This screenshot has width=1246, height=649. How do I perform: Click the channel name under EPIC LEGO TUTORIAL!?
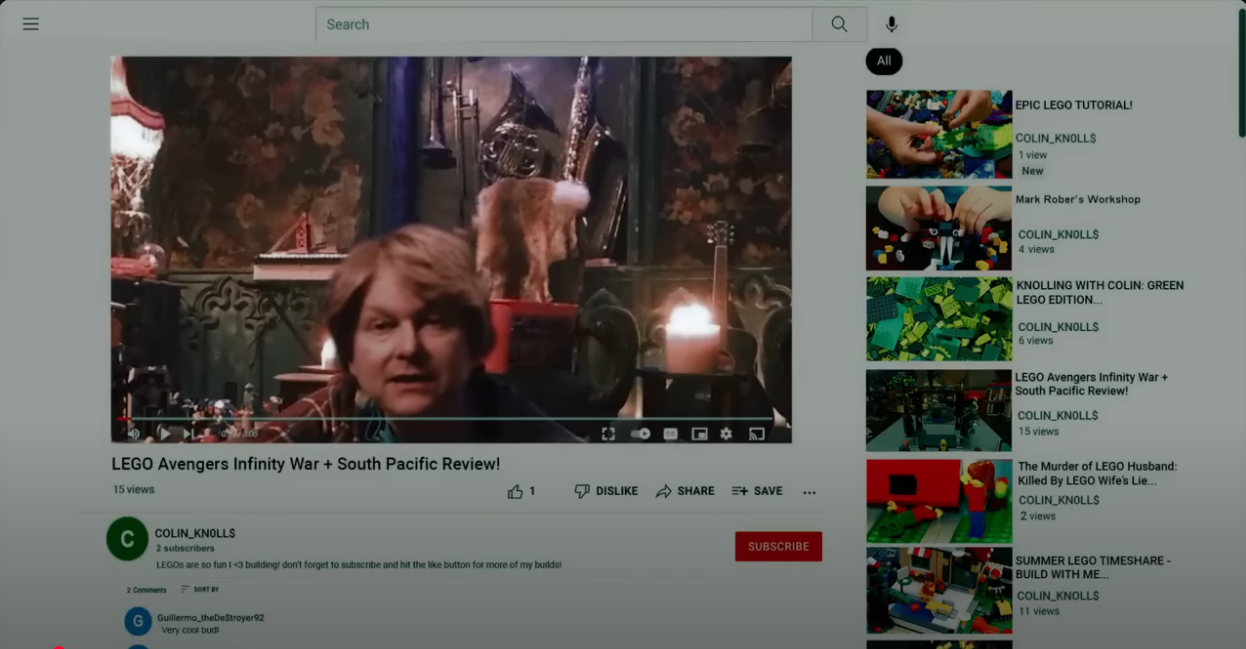pos(1056,139)
